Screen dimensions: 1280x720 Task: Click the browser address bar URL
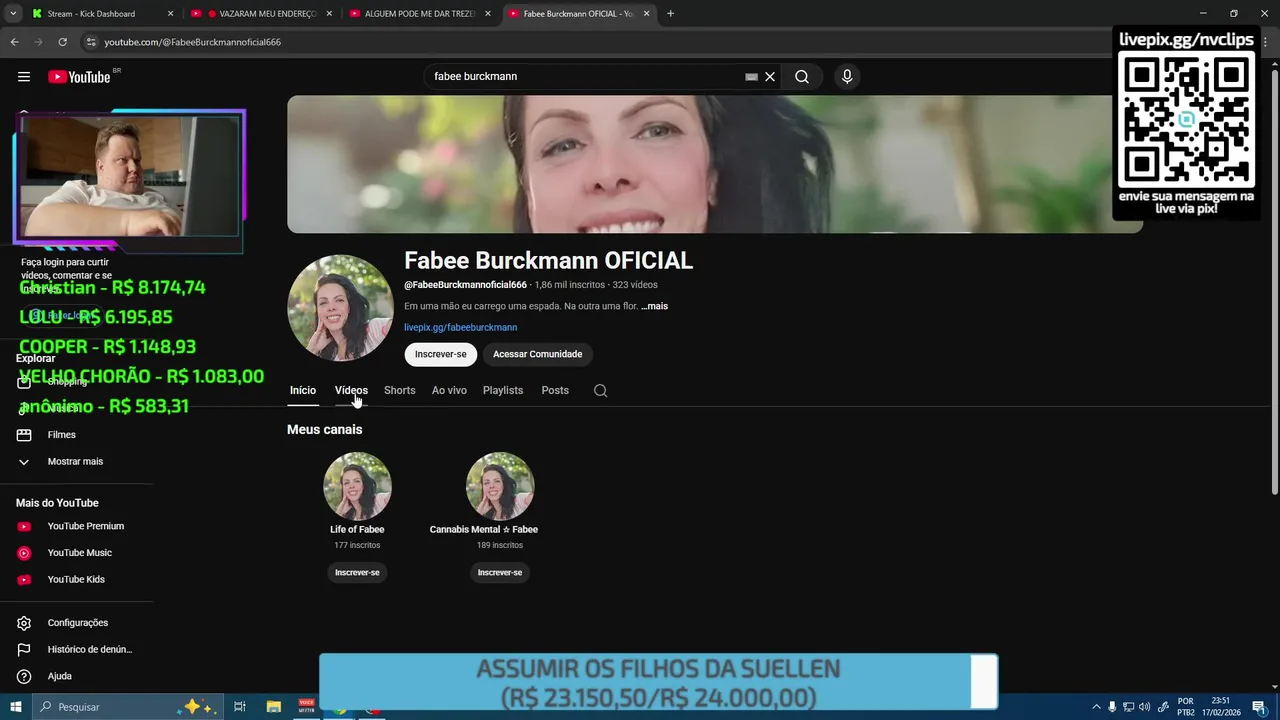coord(192,42)
